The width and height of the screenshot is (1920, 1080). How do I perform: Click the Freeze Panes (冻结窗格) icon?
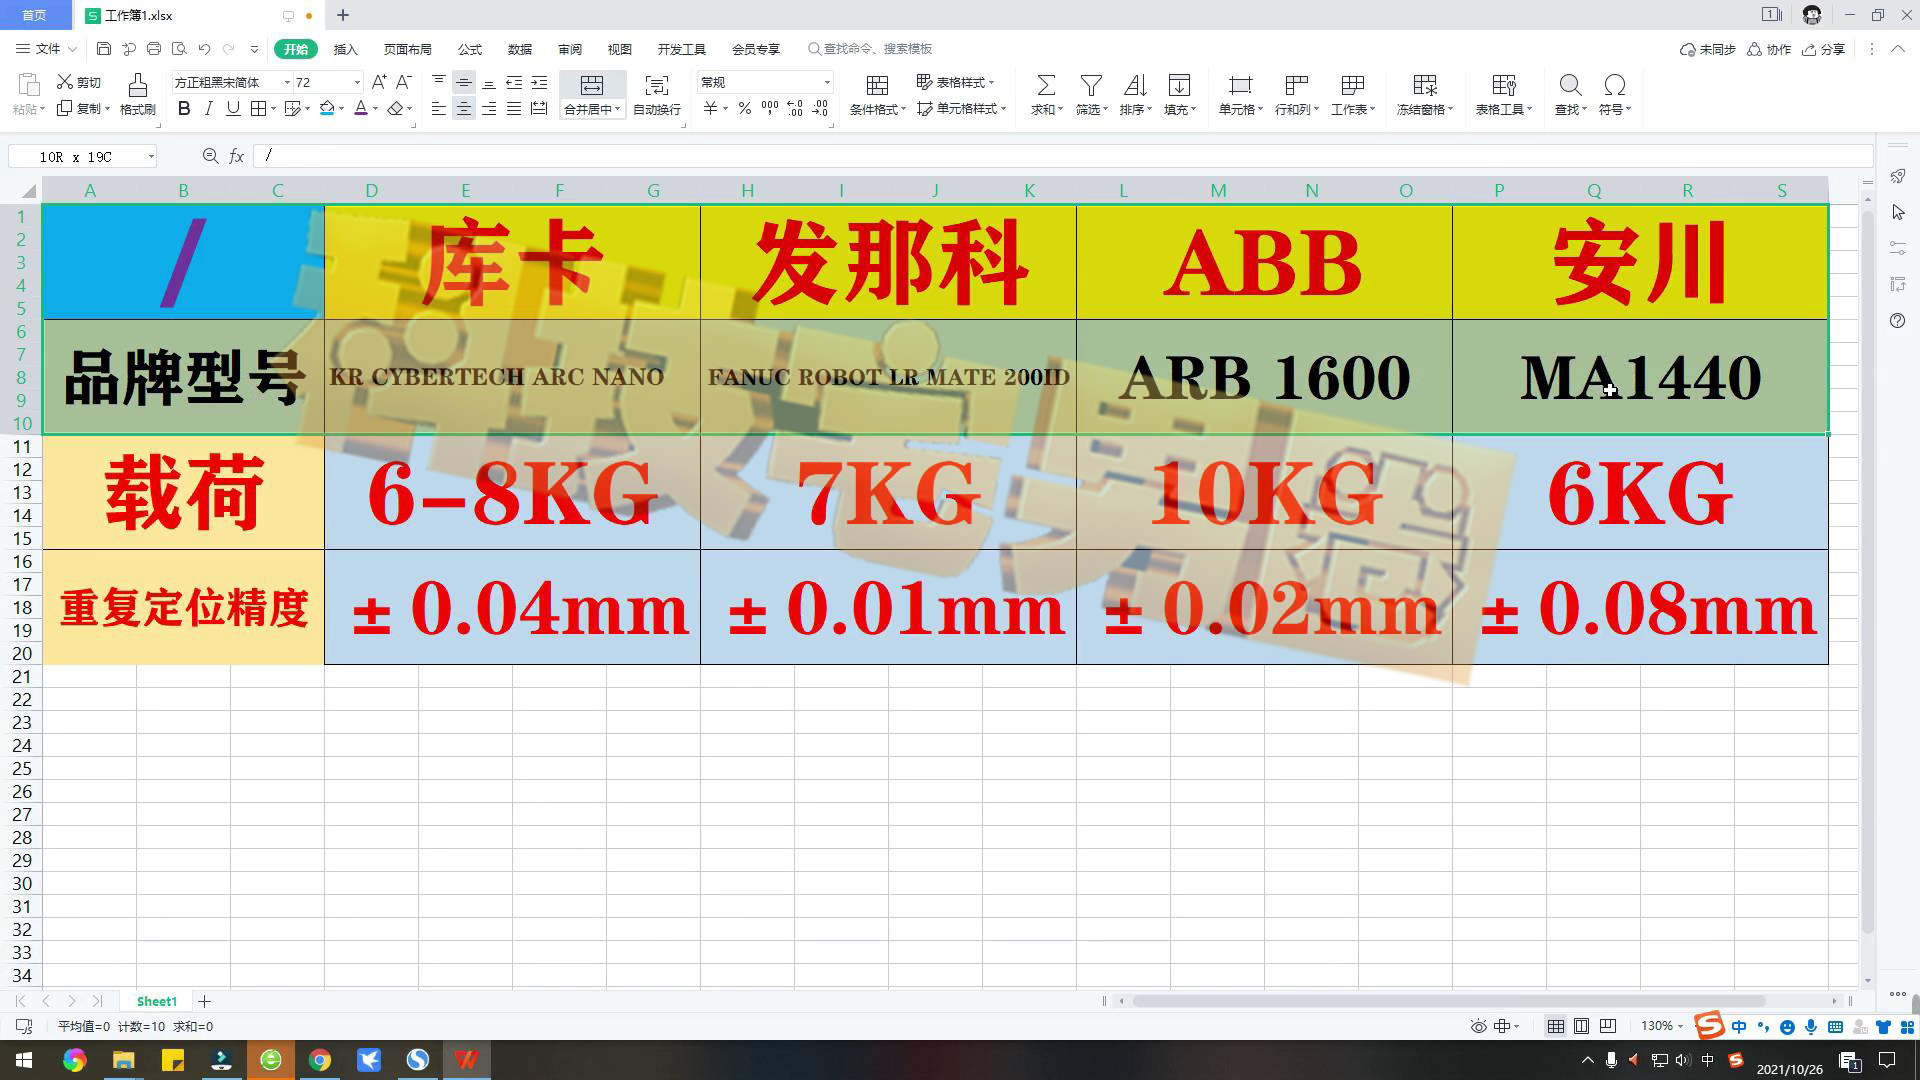point(1424,85)
